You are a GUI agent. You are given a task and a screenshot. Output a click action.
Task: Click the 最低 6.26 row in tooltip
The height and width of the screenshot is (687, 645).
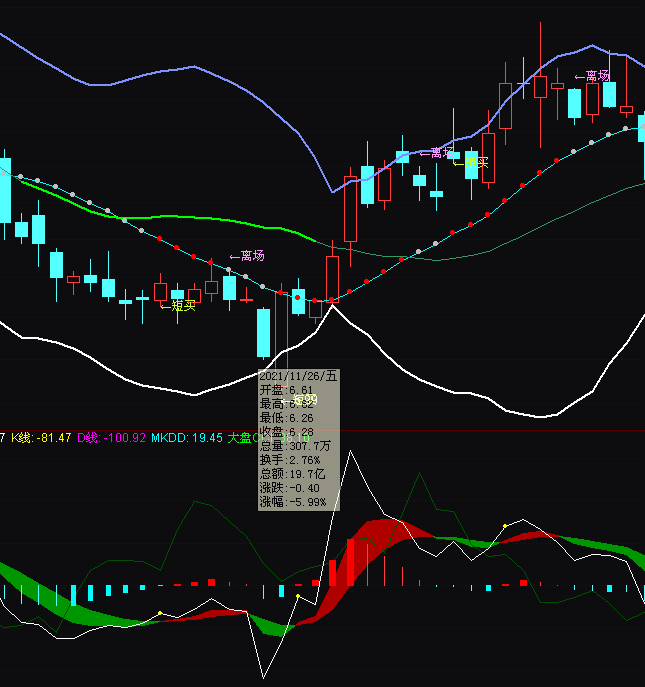point(286,418)
